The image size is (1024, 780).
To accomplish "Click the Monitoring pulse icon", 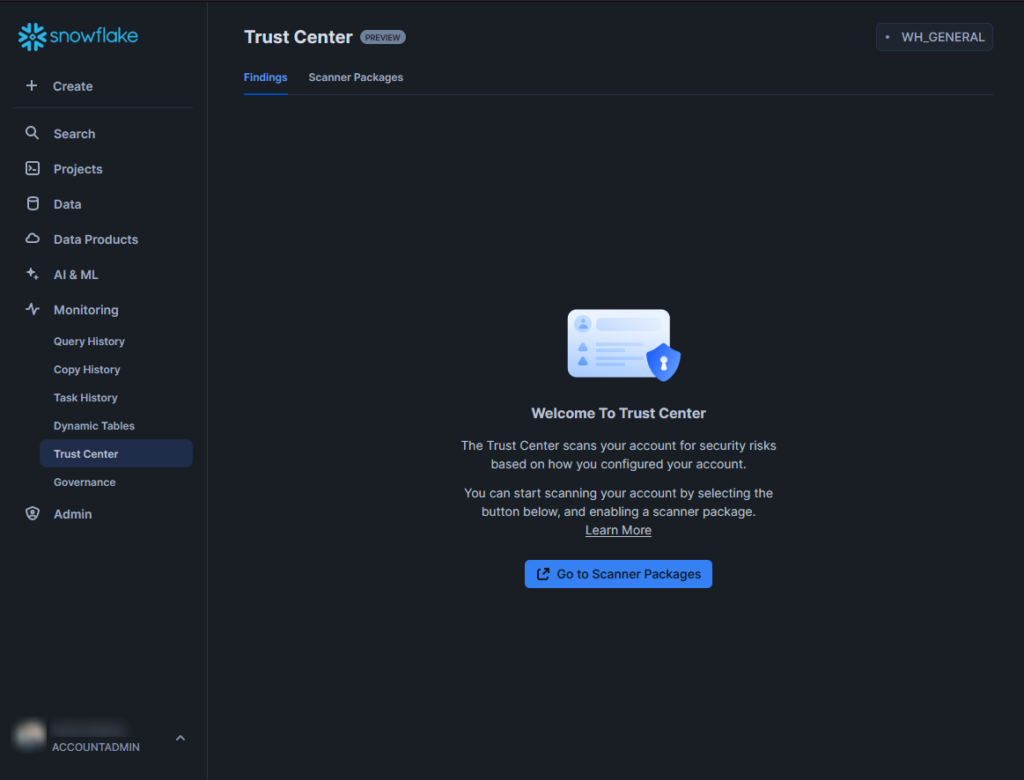I will [31, 309].
